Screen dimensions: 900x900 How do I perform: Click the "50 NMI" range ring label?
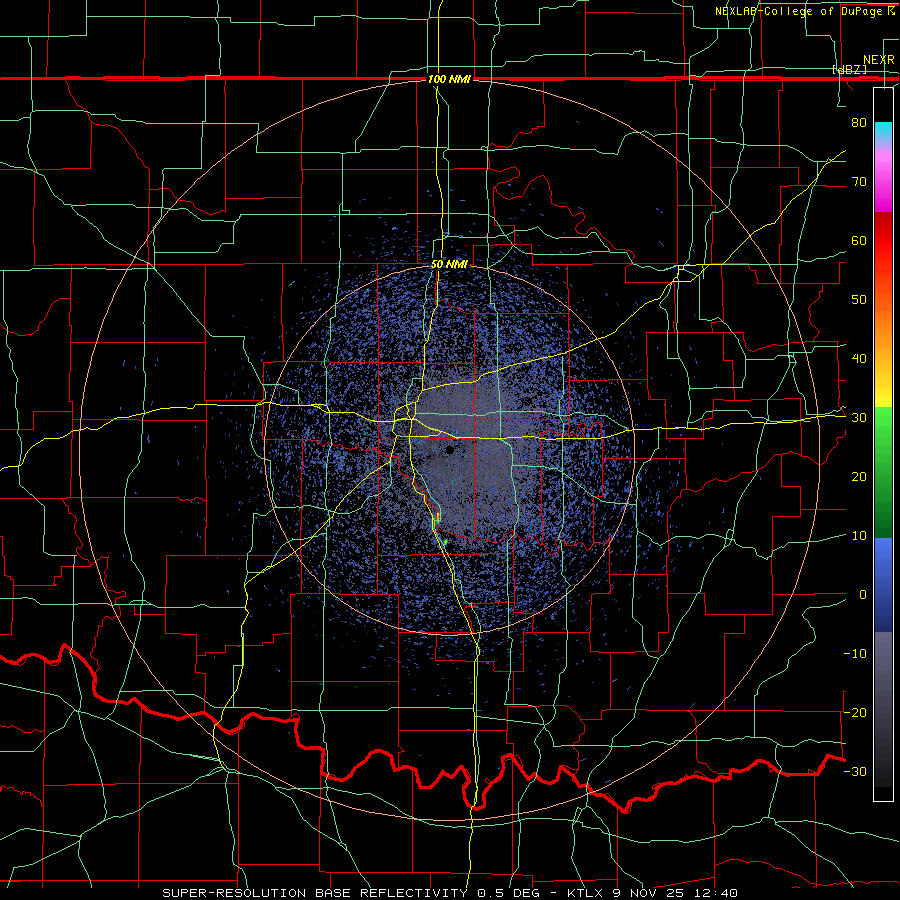coord(449,264)
